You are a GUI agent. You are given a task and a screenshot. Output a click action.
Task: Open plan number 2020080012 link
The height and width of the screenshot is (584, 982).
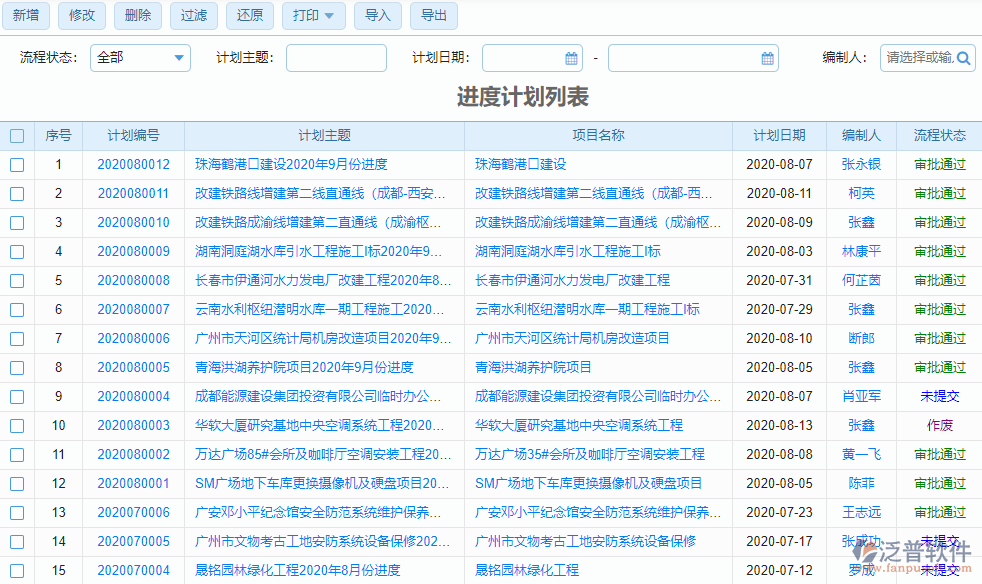[x=135, y=165]
